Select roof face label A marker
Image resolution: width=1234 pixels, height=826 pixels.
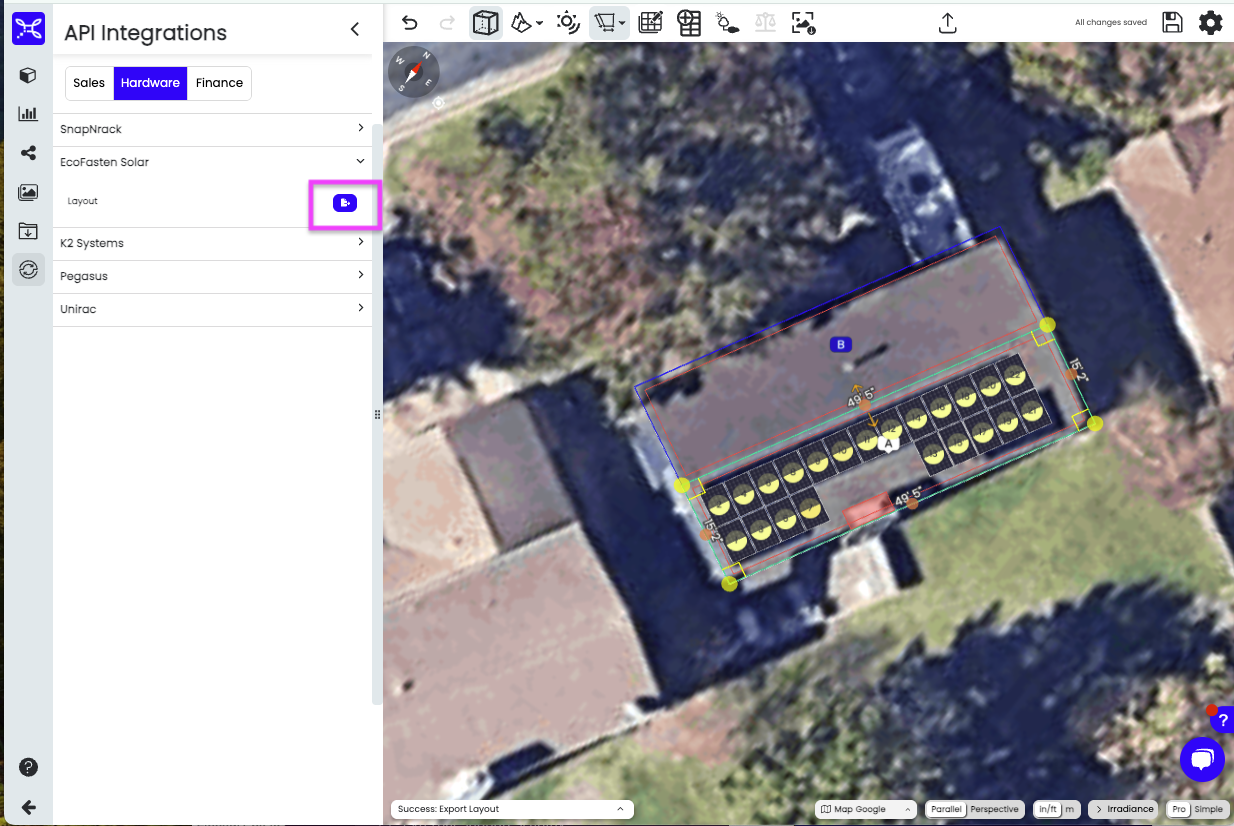887,444
